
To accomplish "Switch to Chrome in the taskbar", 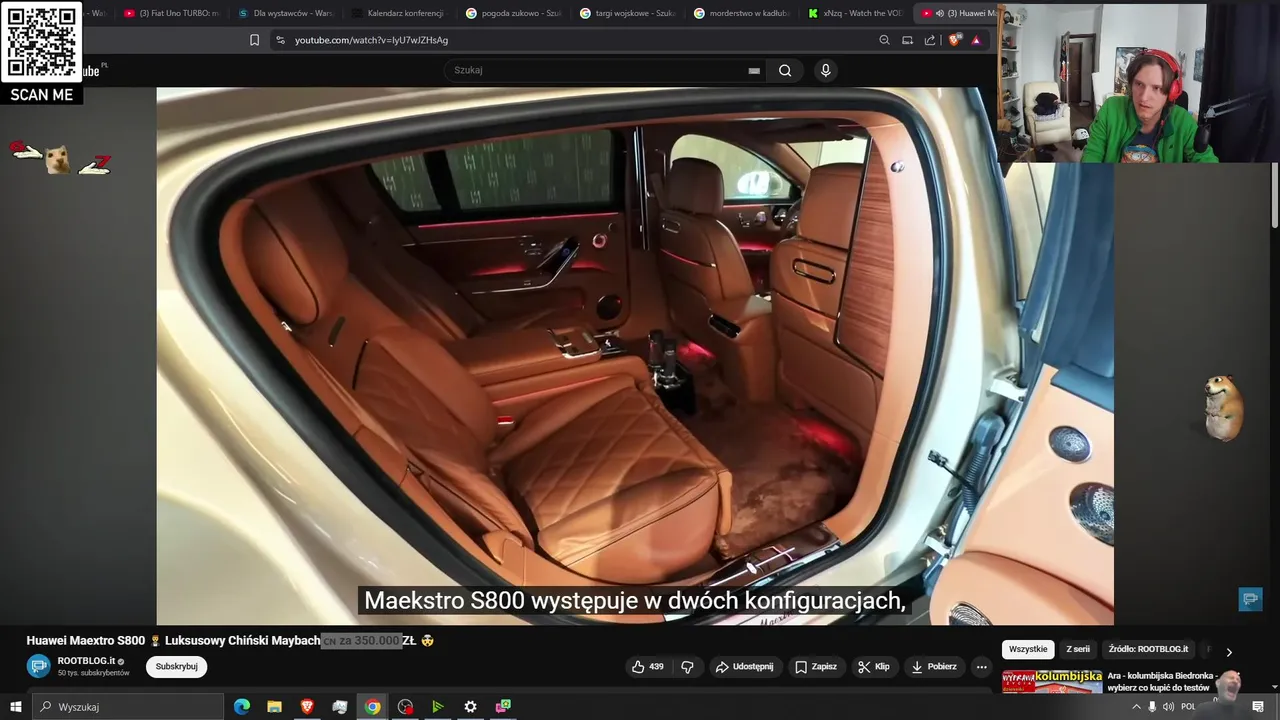I will pos(372,707).
